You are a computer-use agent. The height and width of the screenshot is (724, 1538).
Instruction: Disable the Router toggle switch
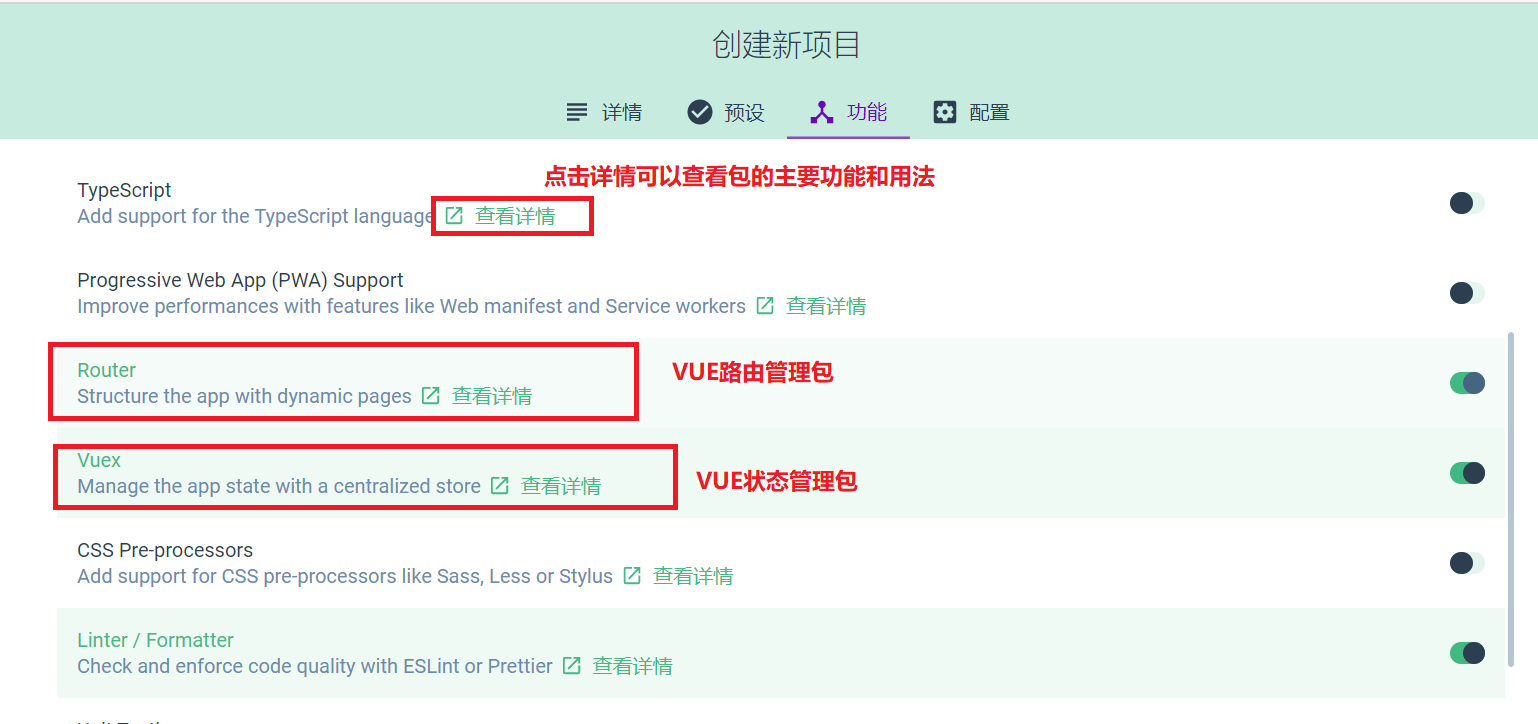tap(1467, 383)
